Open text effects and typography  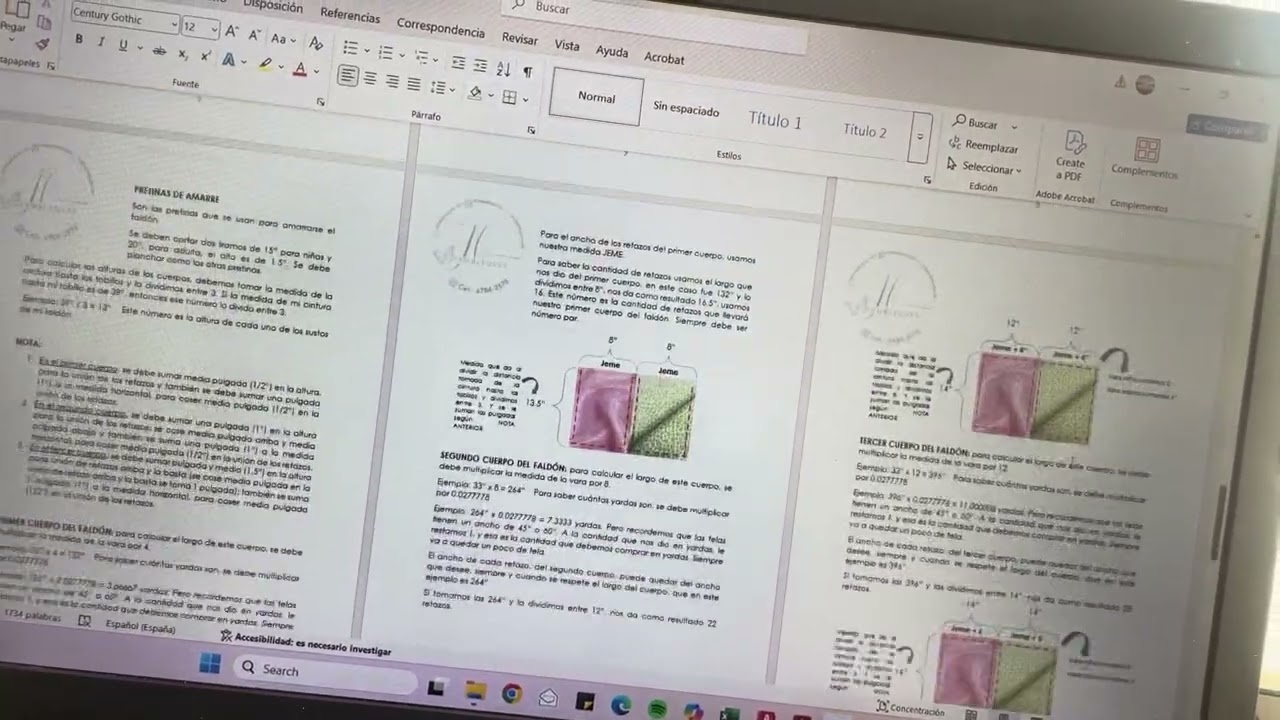pos(229,60)
